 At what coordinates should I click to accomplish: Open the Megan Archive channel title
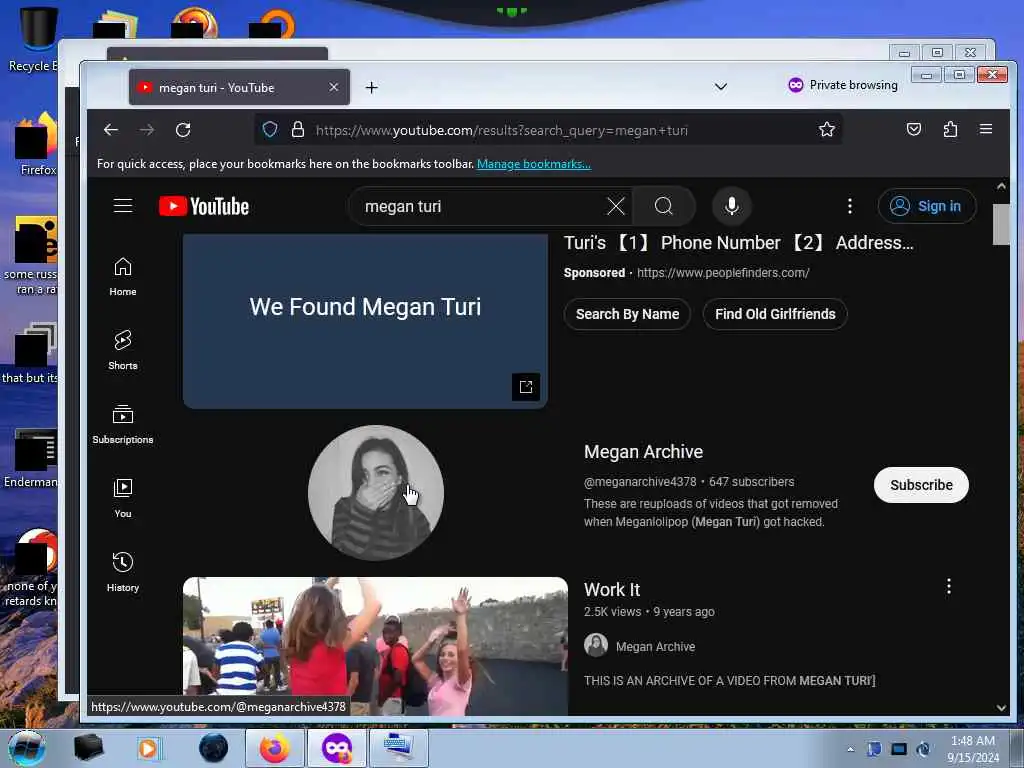(643, 452)
